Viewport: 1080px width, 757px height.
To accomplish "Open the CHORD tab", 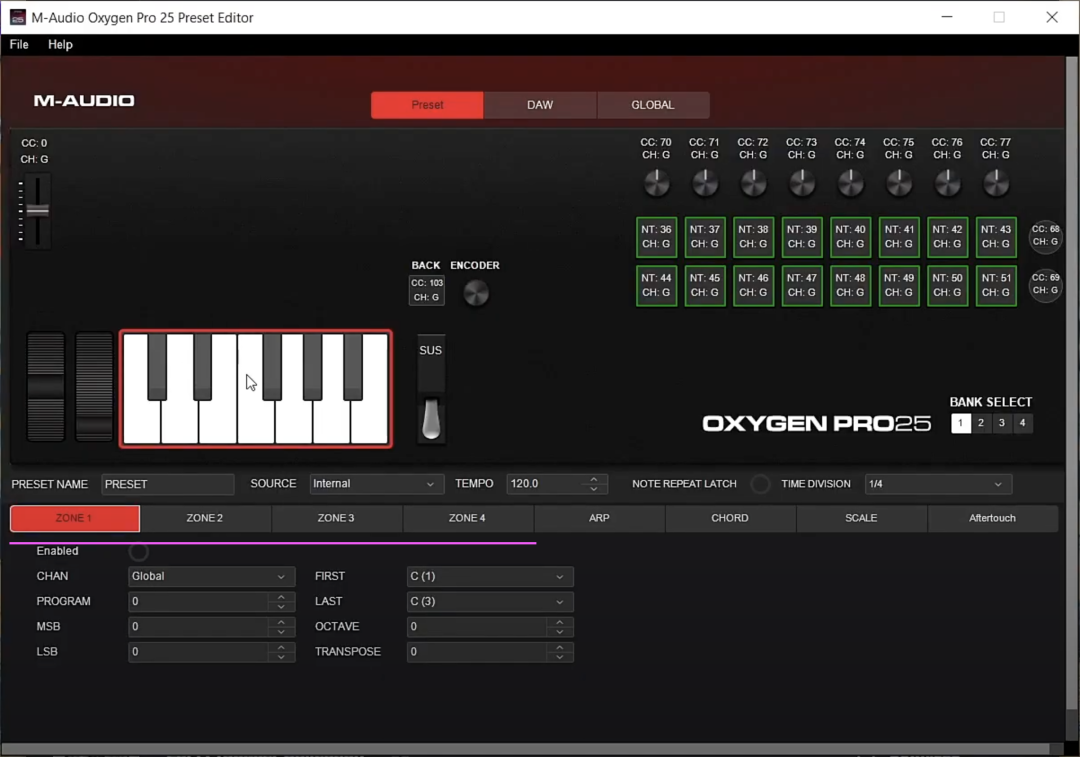I will pyautogui.click(x=730, y=518).
